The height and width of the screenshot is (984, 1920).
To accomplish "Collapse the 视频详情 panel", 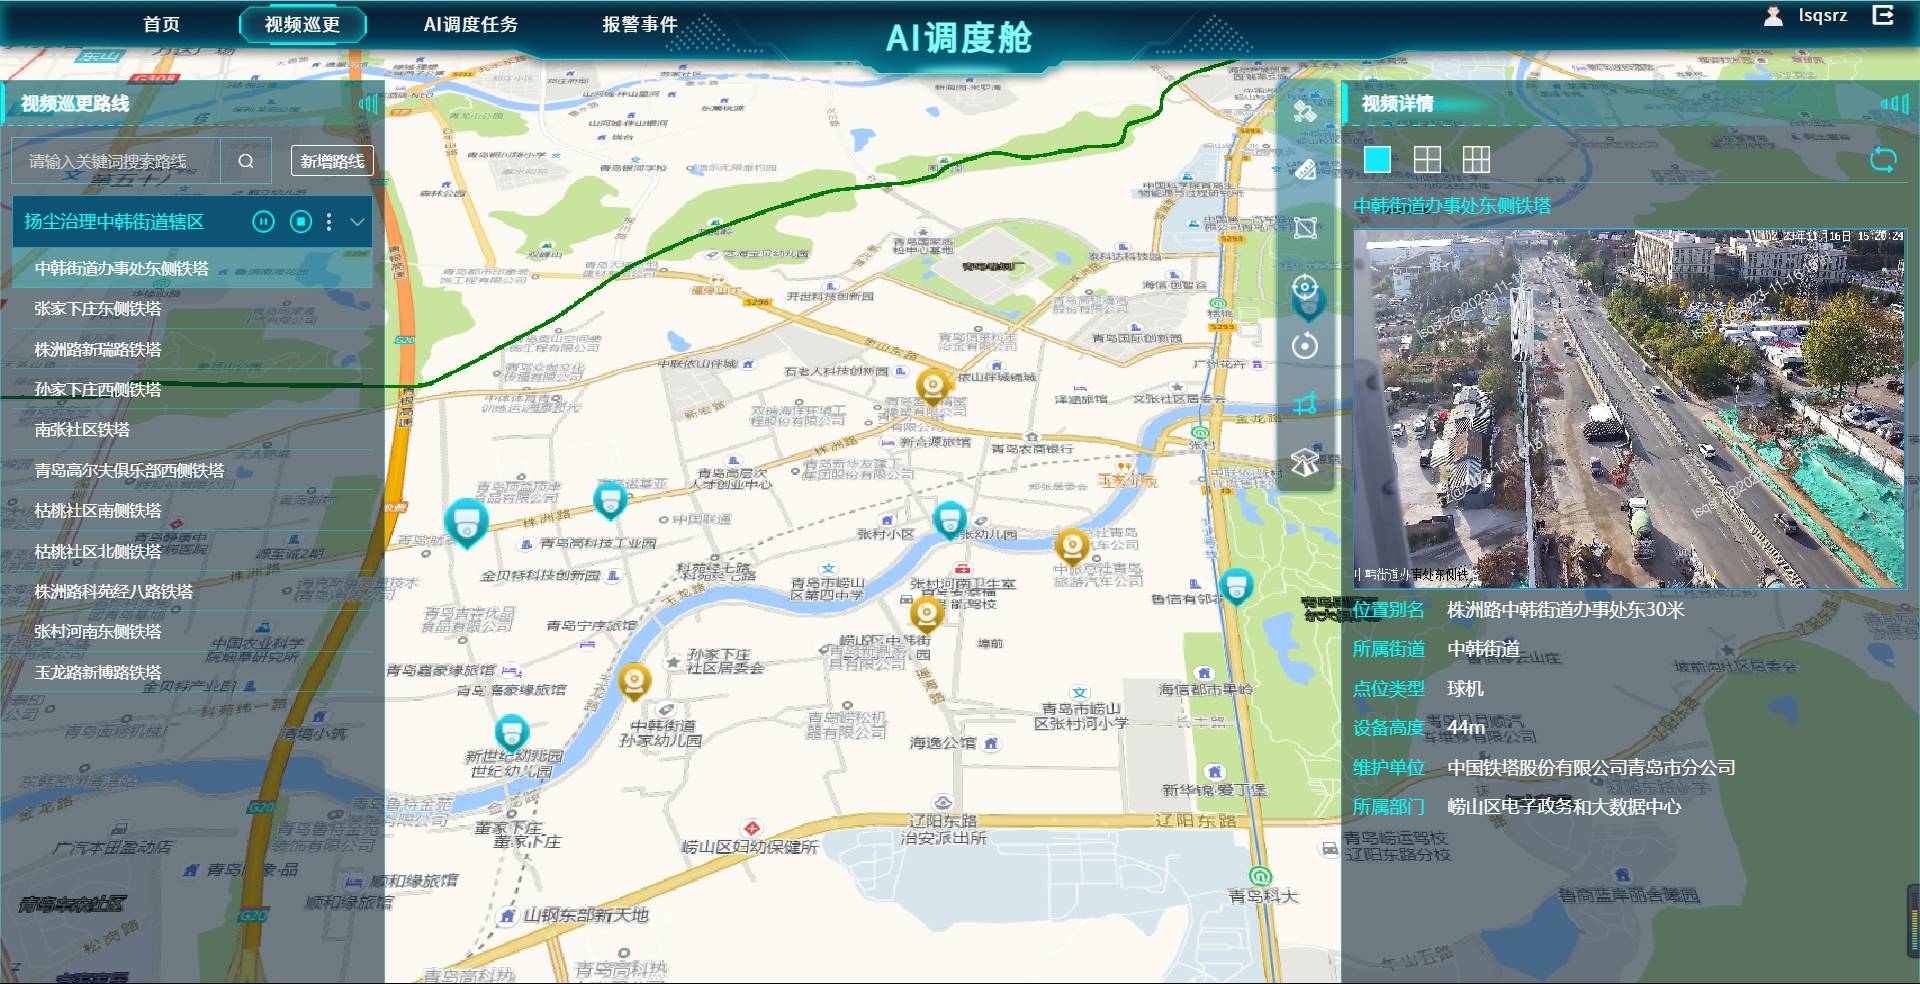I will click(x=1895, y=103).
